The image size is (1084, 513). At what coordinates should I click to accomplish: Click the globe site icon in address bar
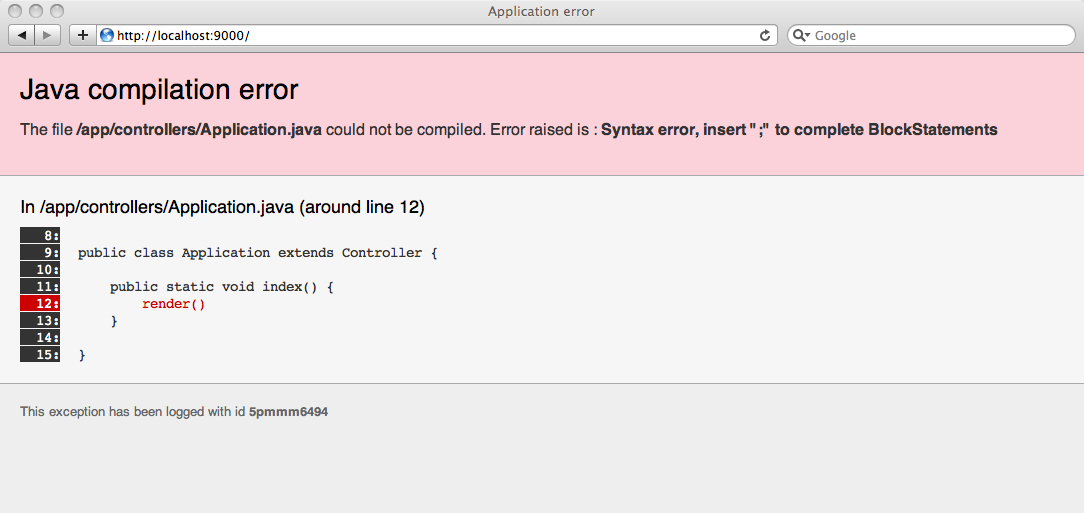[107, 35]
